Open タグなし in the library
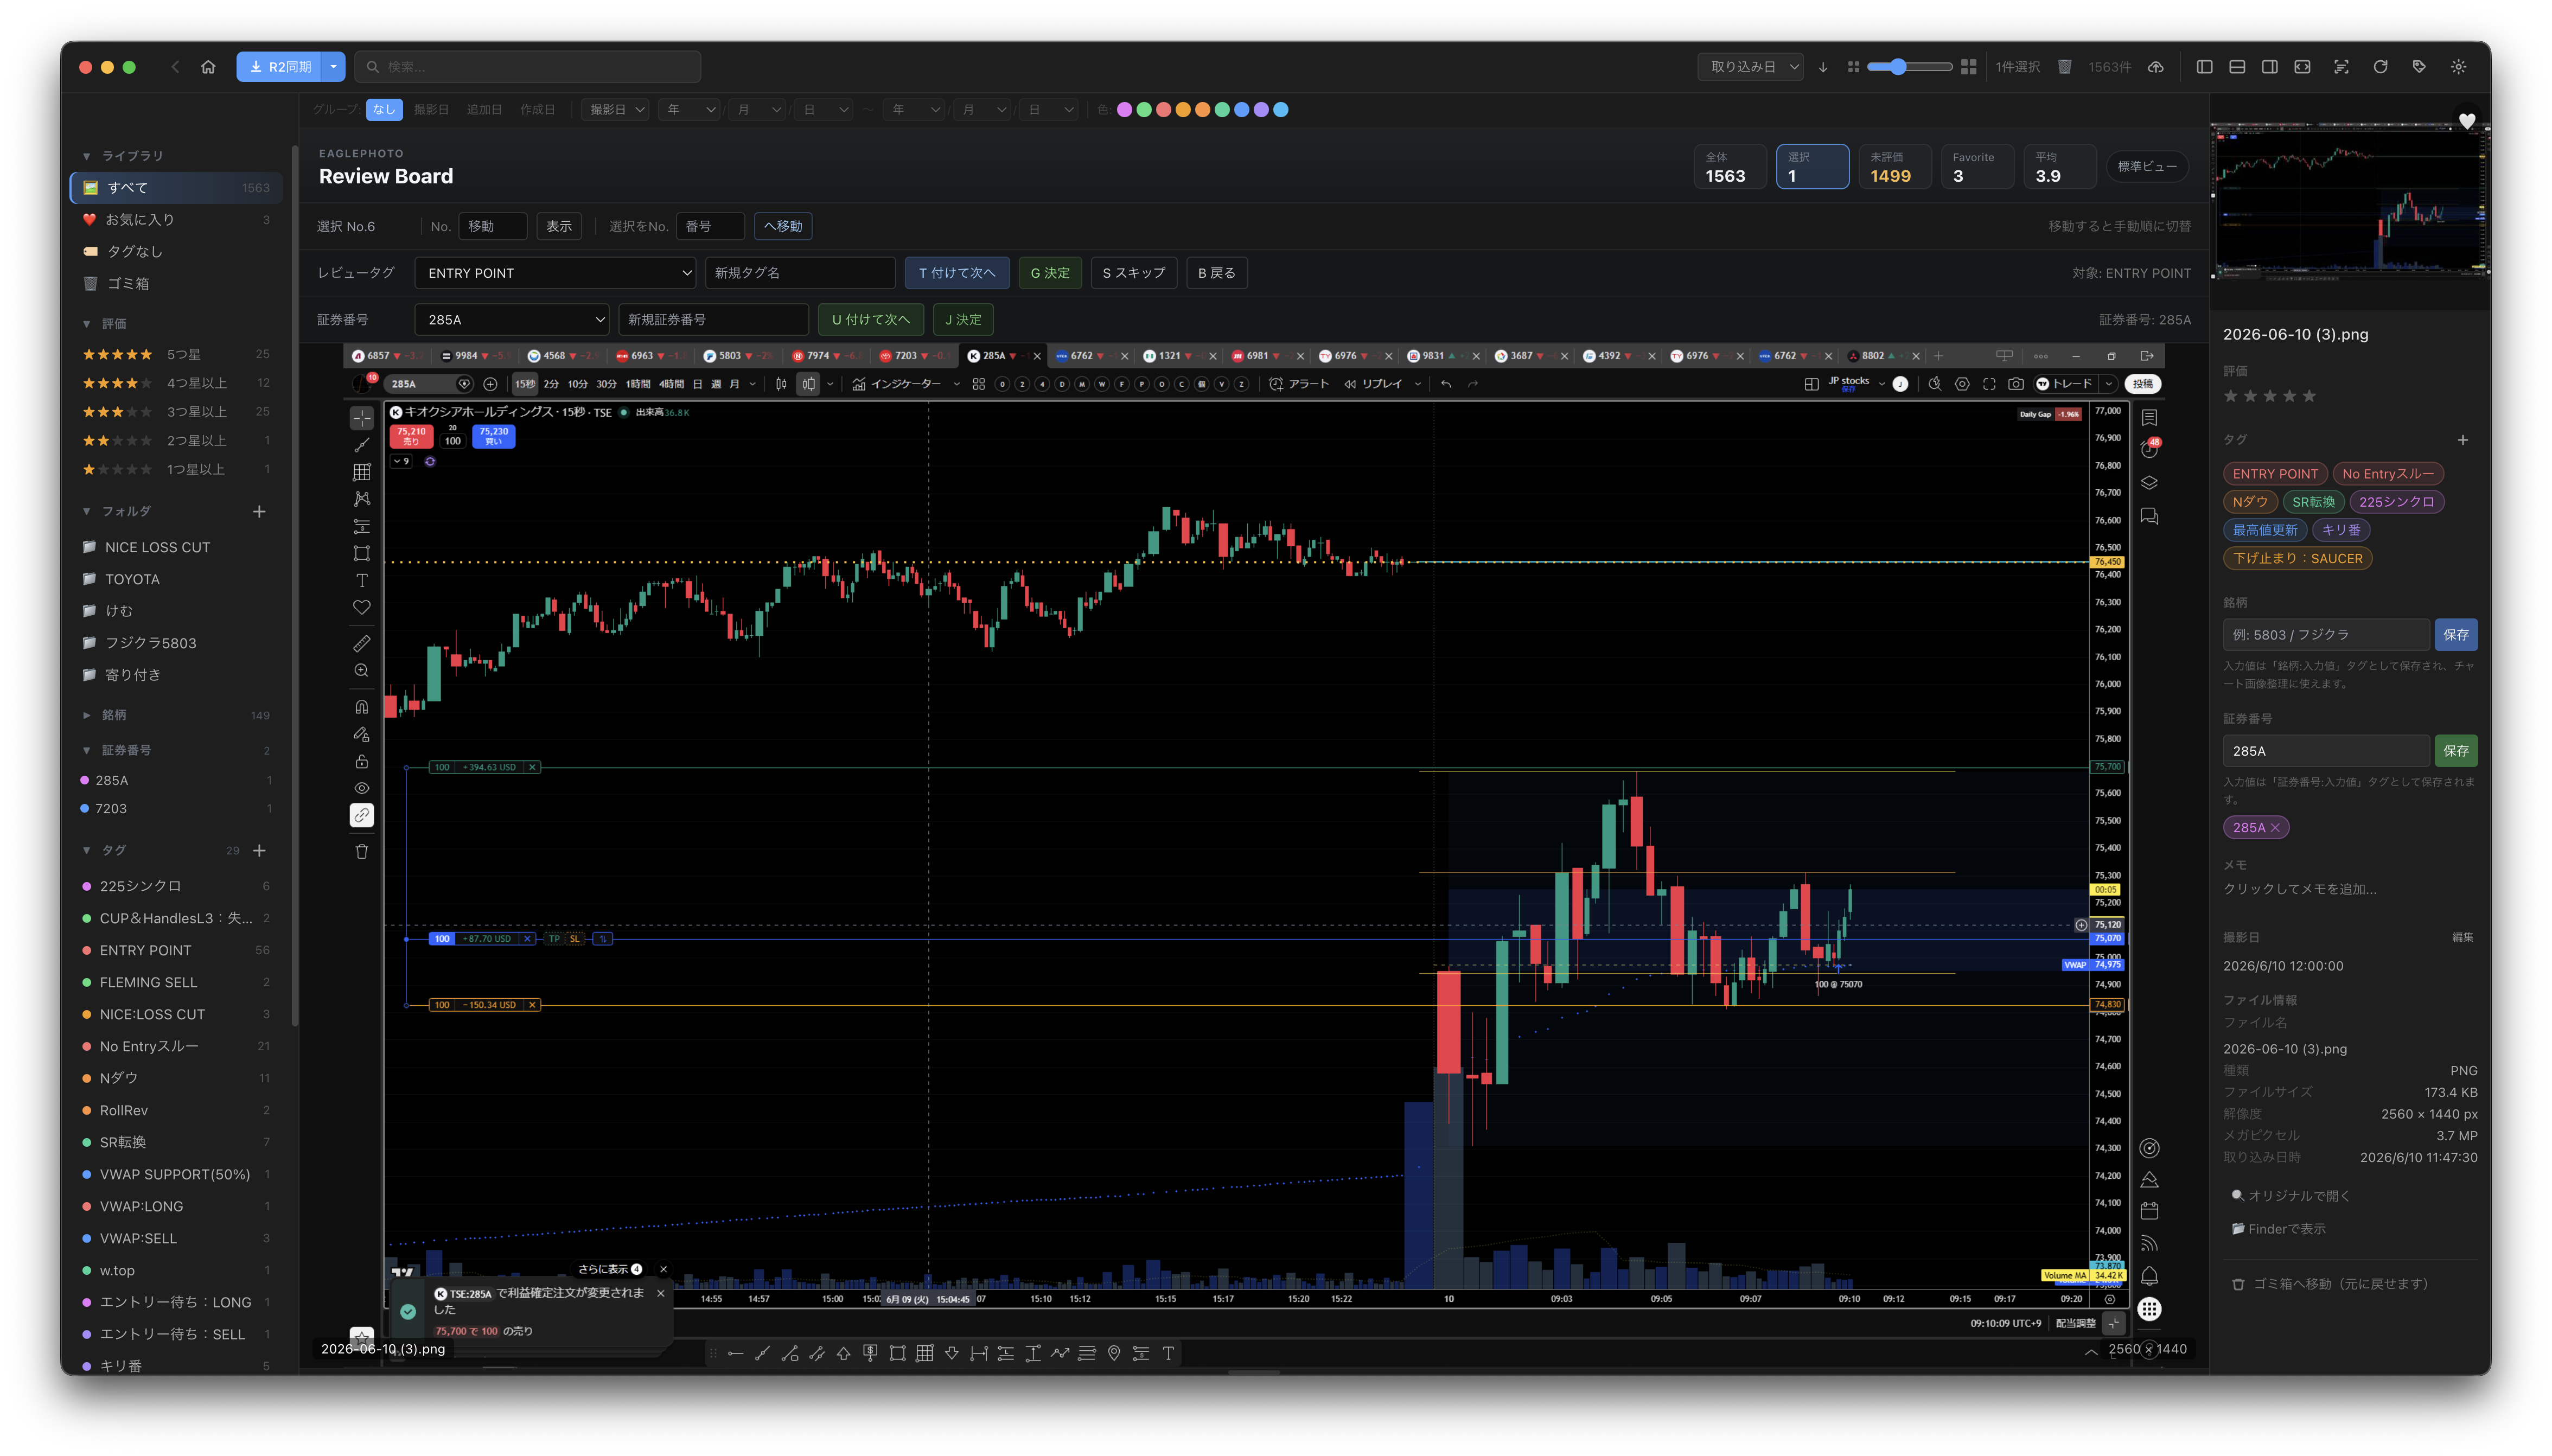 176,251
